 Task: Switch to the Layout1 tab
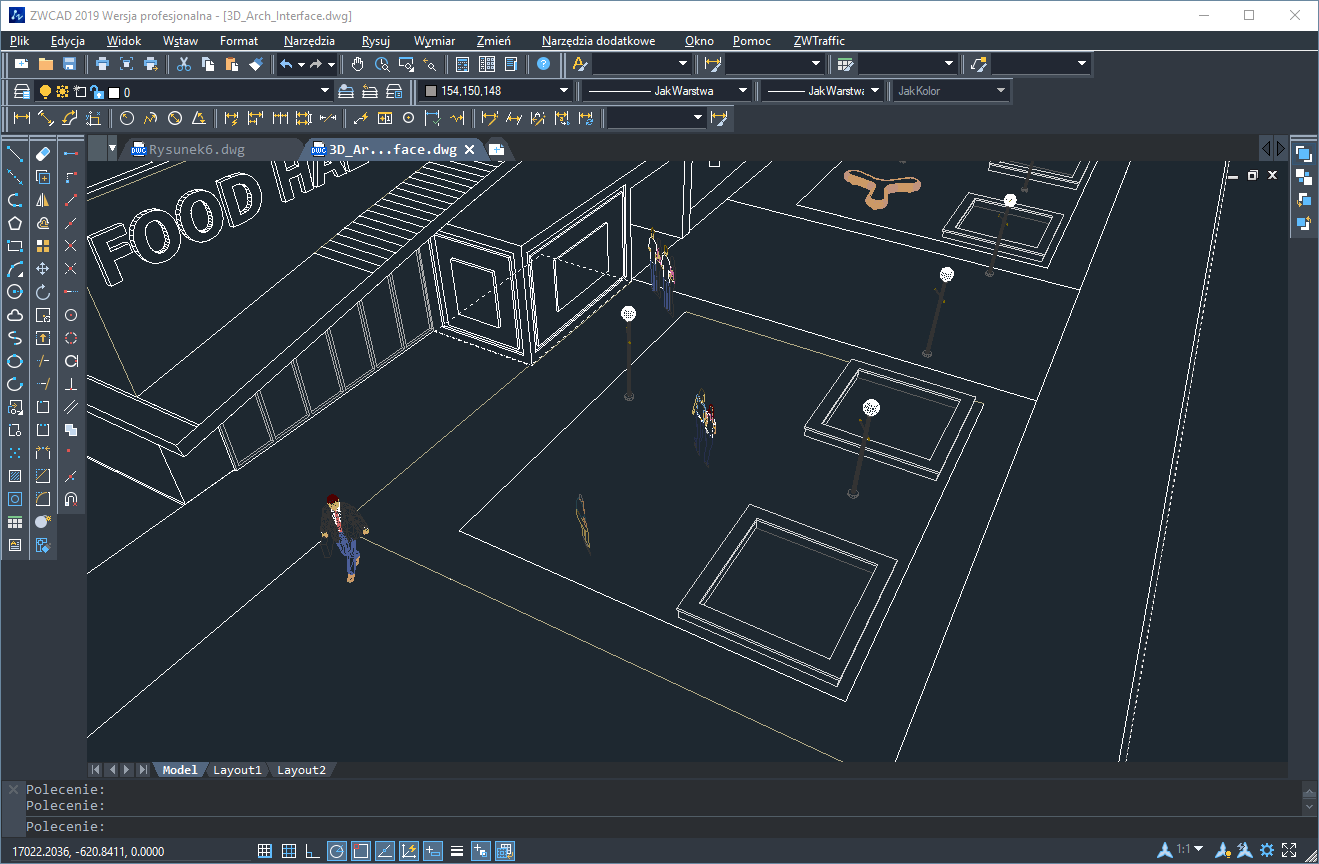[x=237, y=770]
